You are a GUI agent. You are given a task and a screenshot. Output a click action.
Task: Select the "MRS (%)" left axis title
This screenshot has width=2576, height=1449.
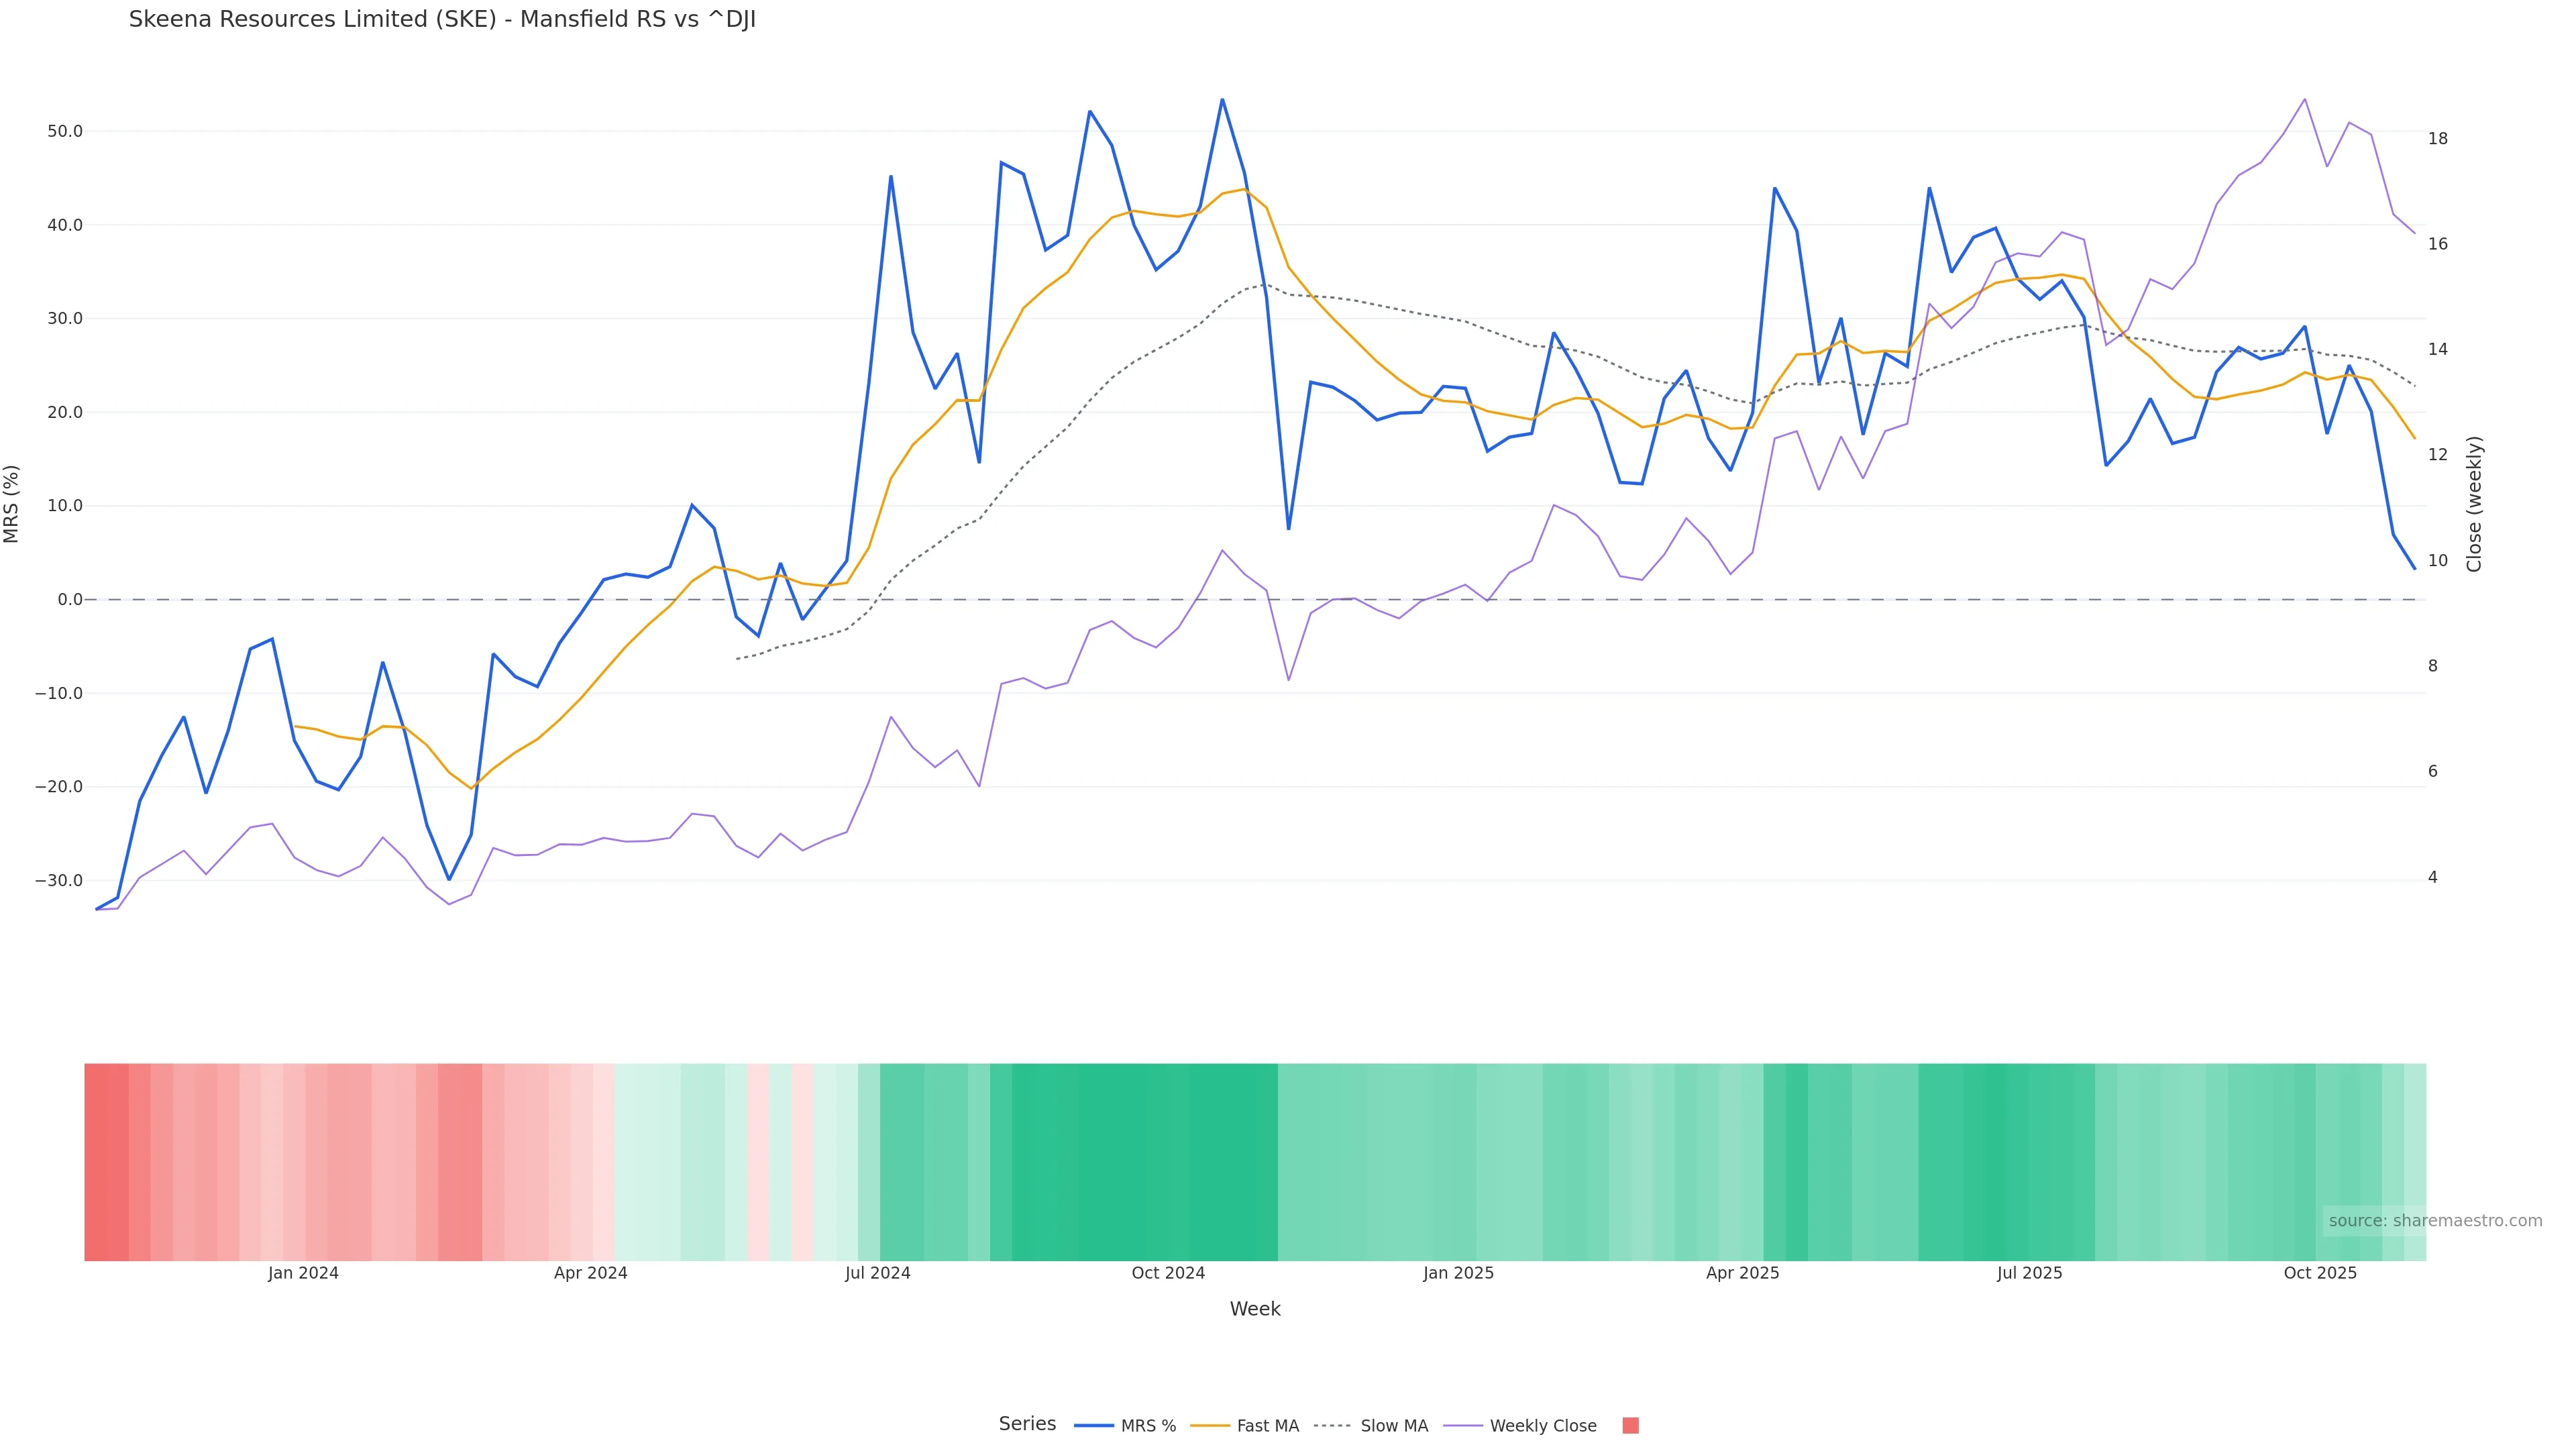[12, 503]
